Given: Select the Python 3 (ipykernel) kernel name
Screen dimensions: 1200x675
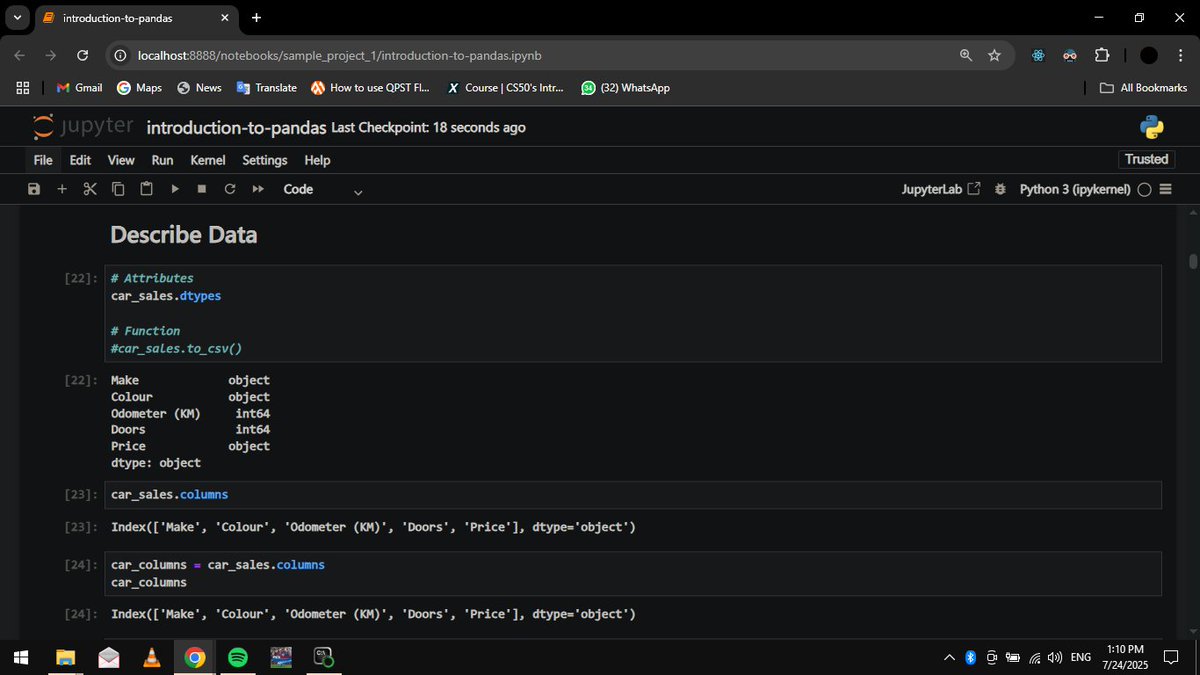Looking at the screenshot, I should coord(1075,189).
